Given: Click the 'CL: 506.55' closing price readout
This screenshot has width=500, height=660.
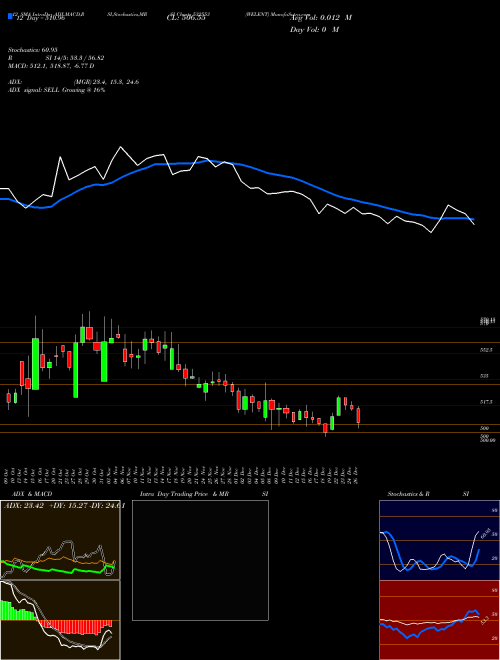Looking at the screenshot, I should coord(186,18).
